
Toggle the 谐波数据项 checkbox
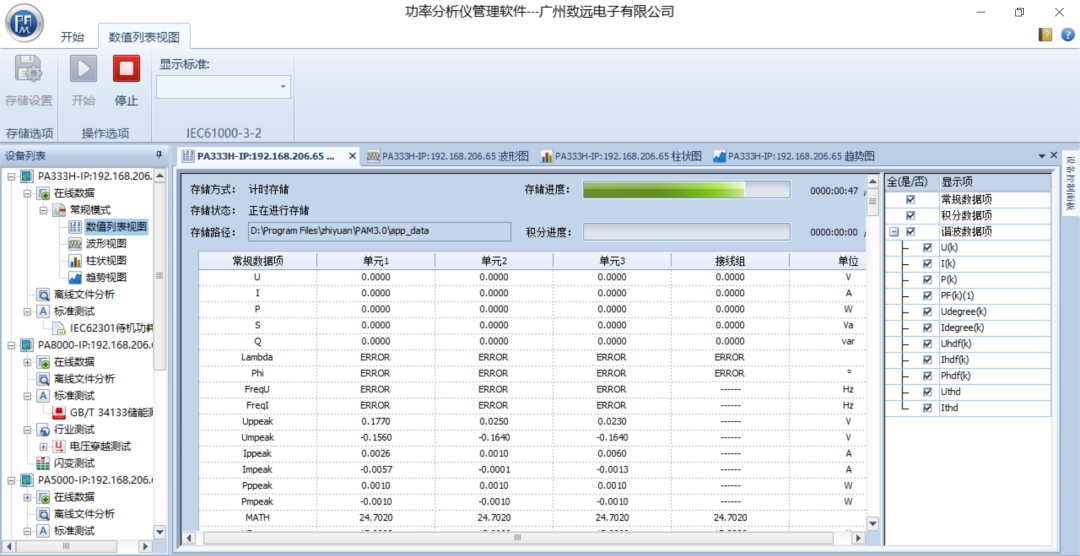pos(911,231)
